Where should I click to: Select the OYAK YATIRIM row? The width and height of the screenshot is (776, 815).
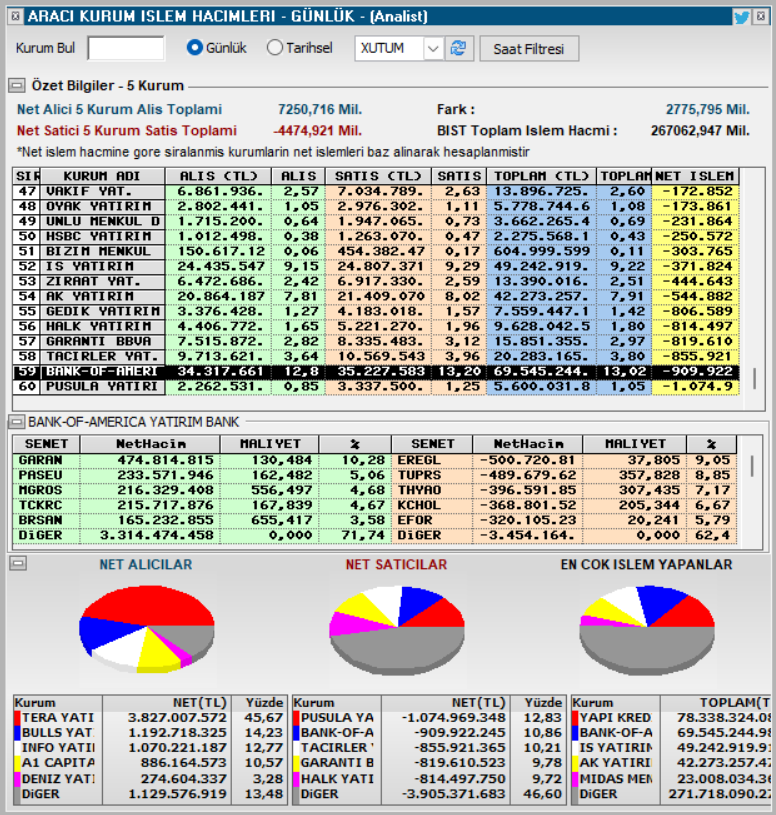[375, 206]
